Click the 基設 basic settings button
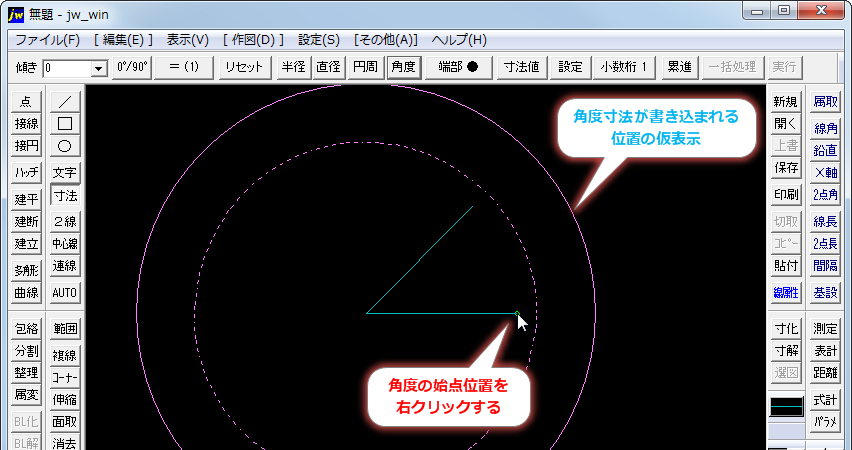This screenshot has height=450, width=852. click(x=825, y=292)
